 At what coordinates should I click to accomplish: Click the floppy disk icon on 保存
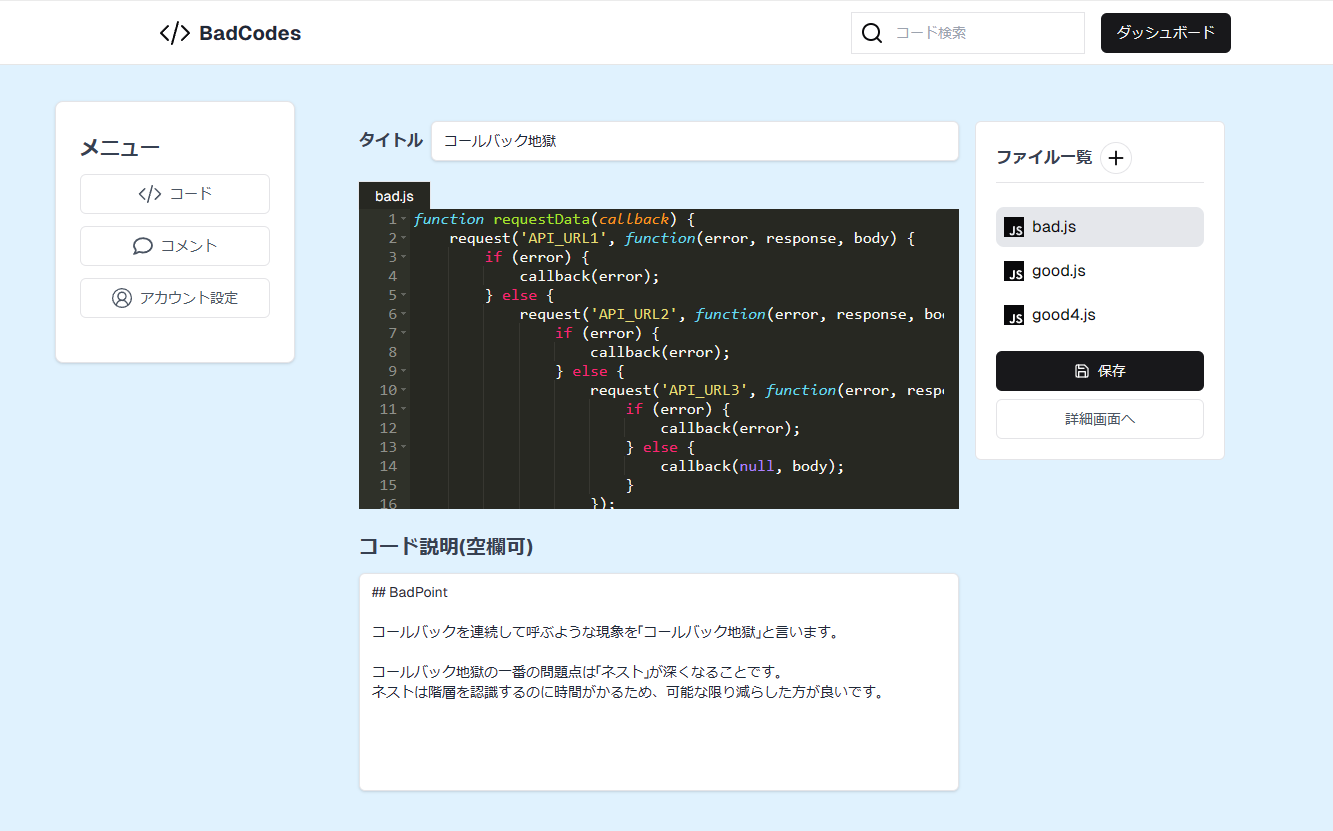coord(1082,371)
